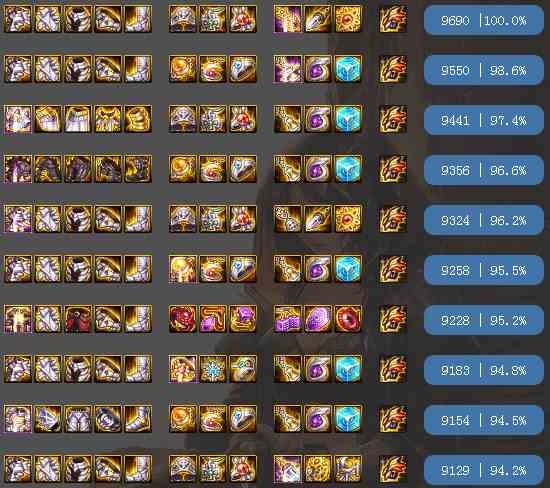Click the purple snake bracelet icon in 9228 row

pos(213,319)
